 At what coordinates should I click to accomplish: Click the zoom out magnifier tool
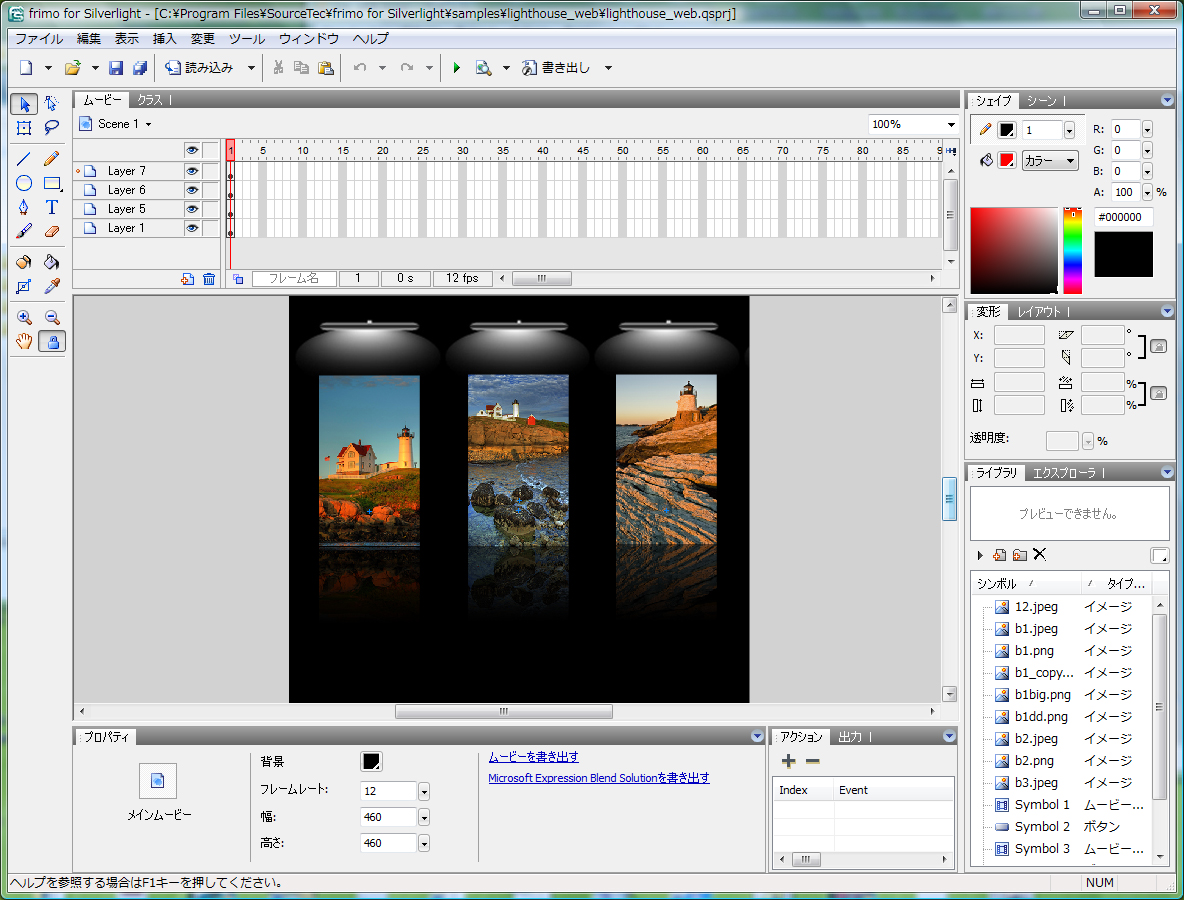(x=51, y=317)
